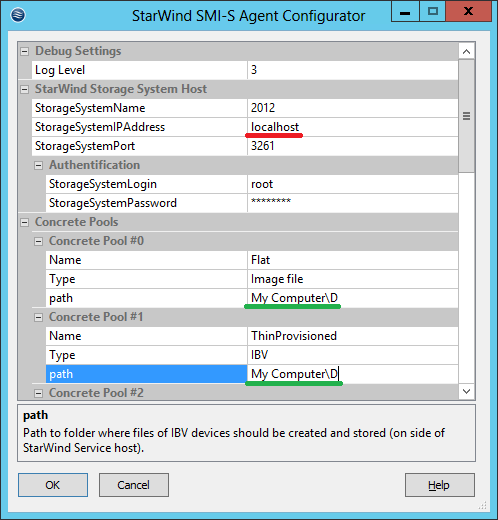Collapse StarWind Storage System Host group

click(x=24, y=89)
